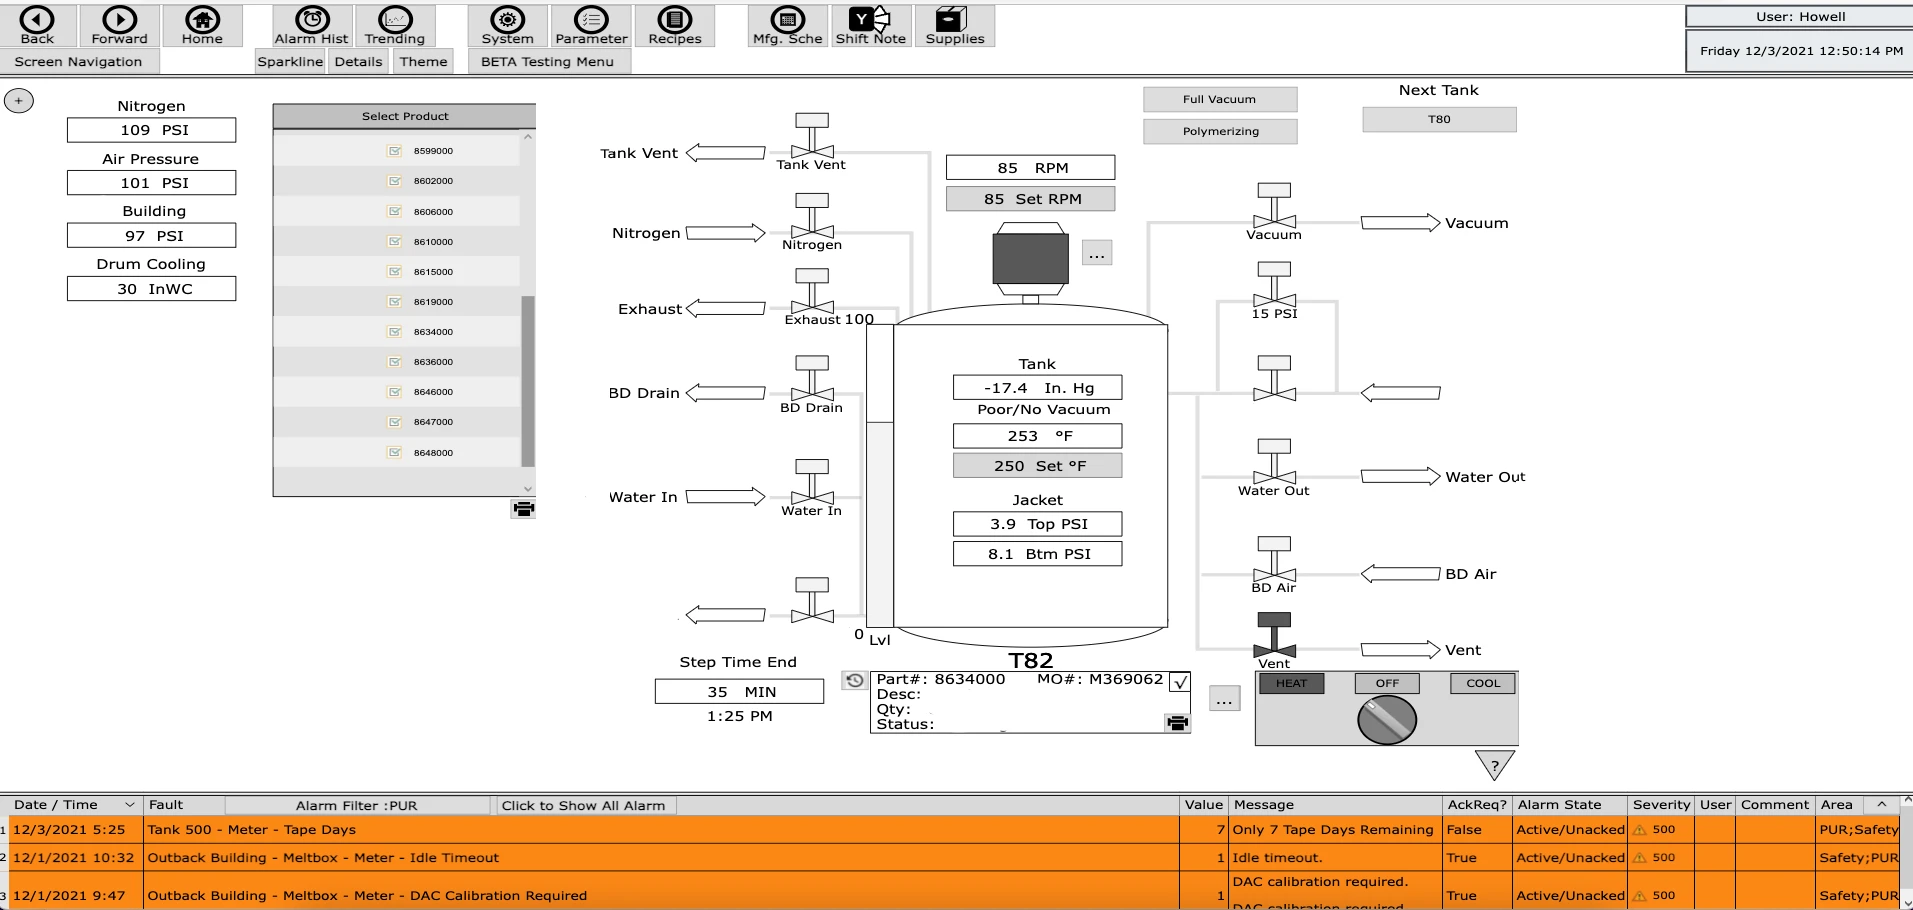Click the printer icon below Select Product list
Viewport: 1913px width, 910px height.
click(522, 509)
